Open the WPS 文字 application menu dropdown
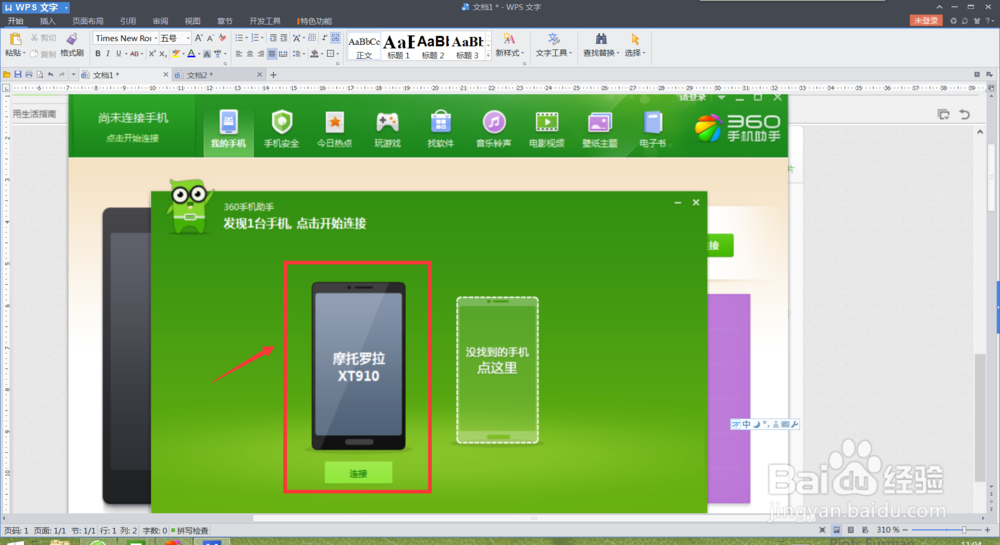This screenshot has height=545, width=1000. [x=66, y=7]
